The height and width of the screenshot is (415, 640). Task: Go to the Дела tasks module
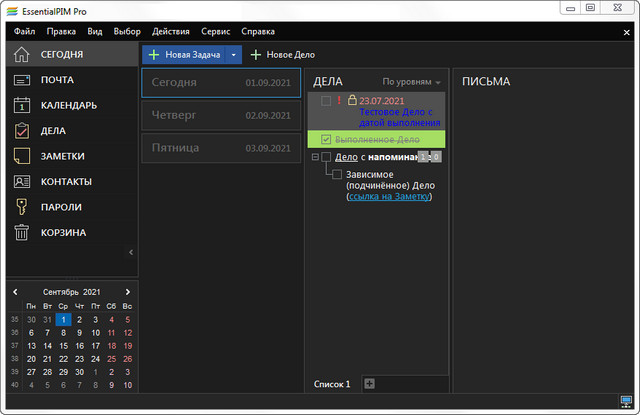click(54, 131)
